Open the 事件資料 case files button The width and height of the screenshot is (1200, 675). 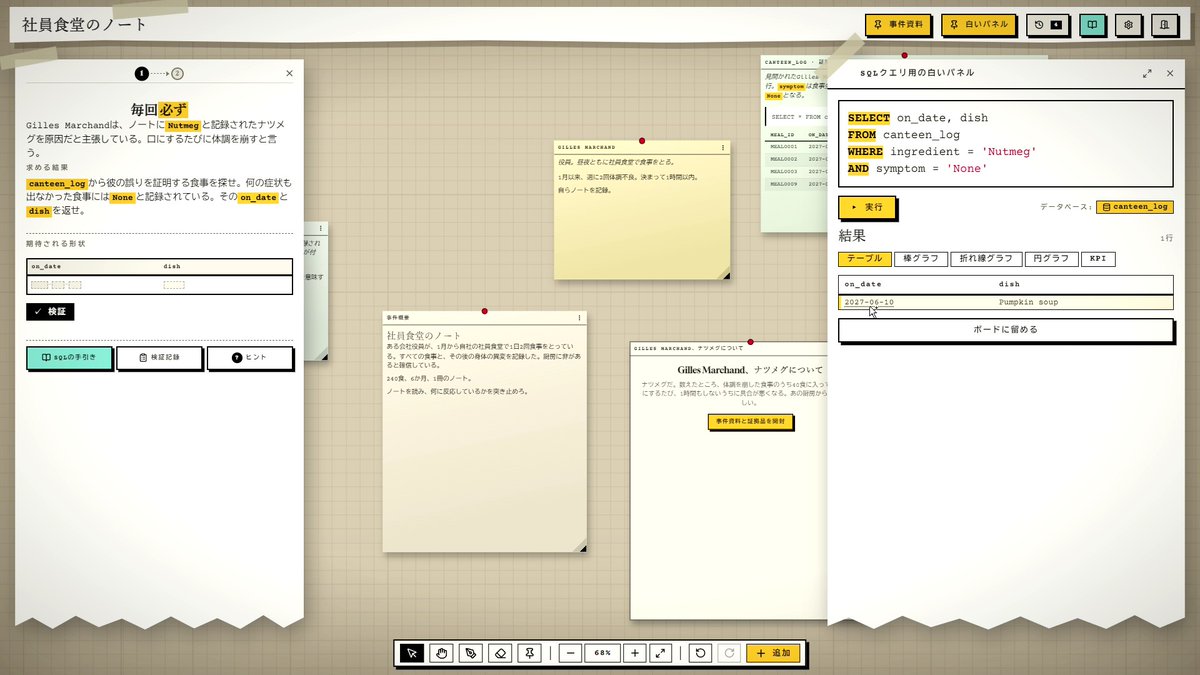[x=899, y=25]
